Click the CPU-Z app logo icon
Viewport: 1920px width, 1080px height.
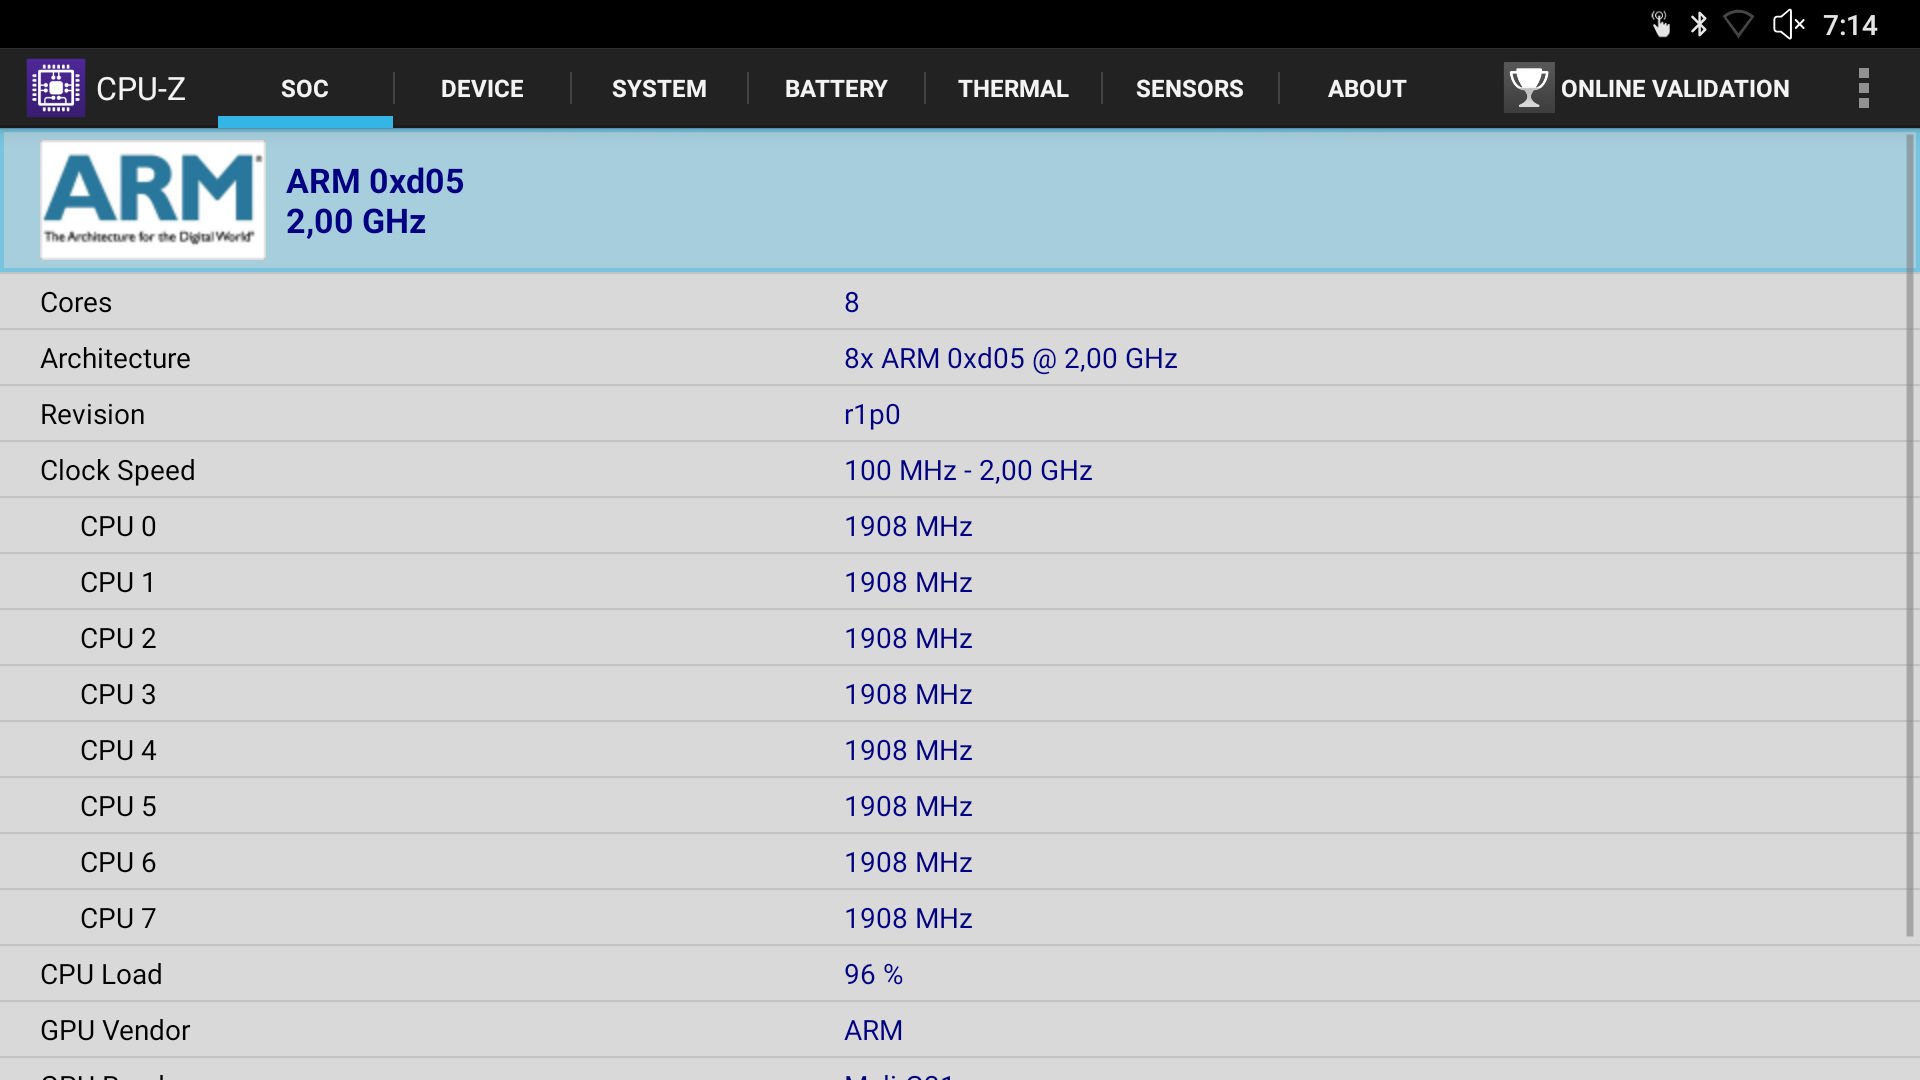tap(56, 88)
